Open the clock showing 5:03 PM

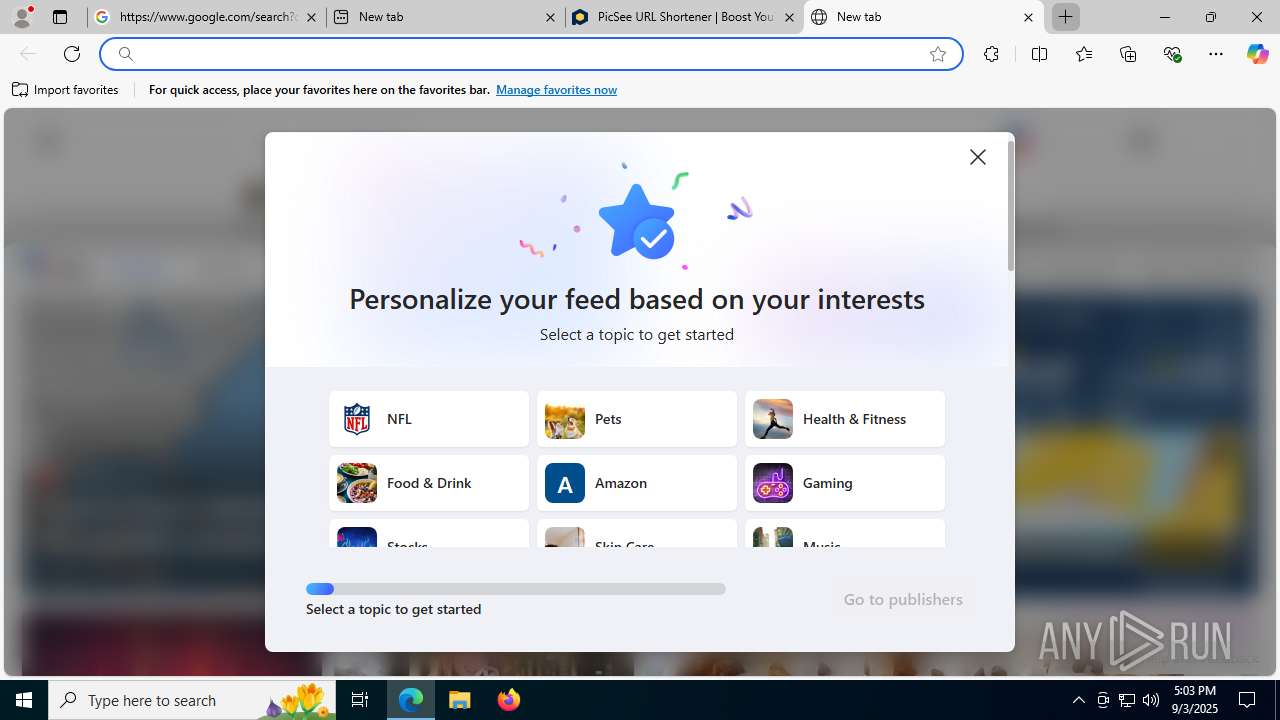1195,700
